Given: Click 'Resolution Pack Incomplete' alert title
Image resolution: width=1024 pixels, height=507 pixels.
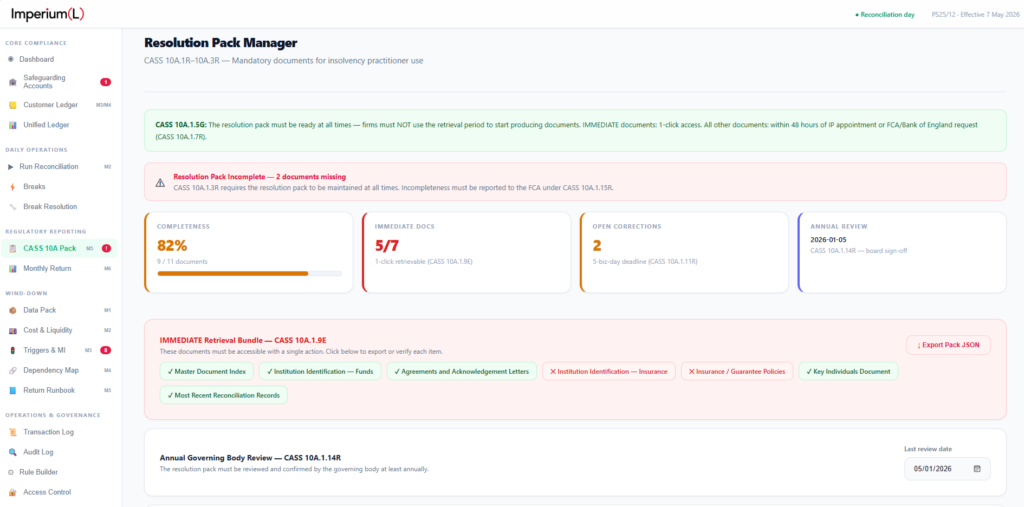Looking at the screenshot, I should pos(259,176).
